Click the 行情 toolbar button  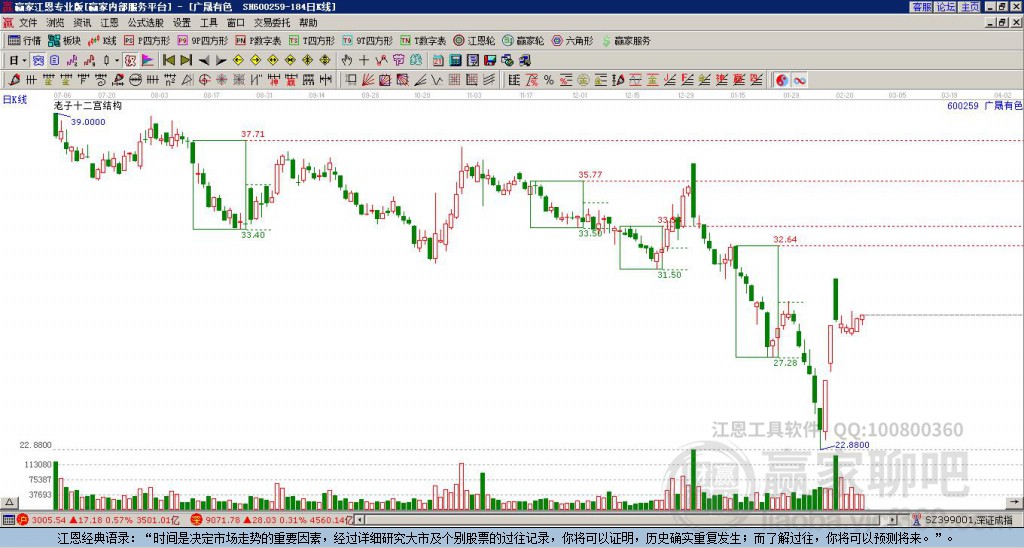pyautogui.click(x=24, y=40)
